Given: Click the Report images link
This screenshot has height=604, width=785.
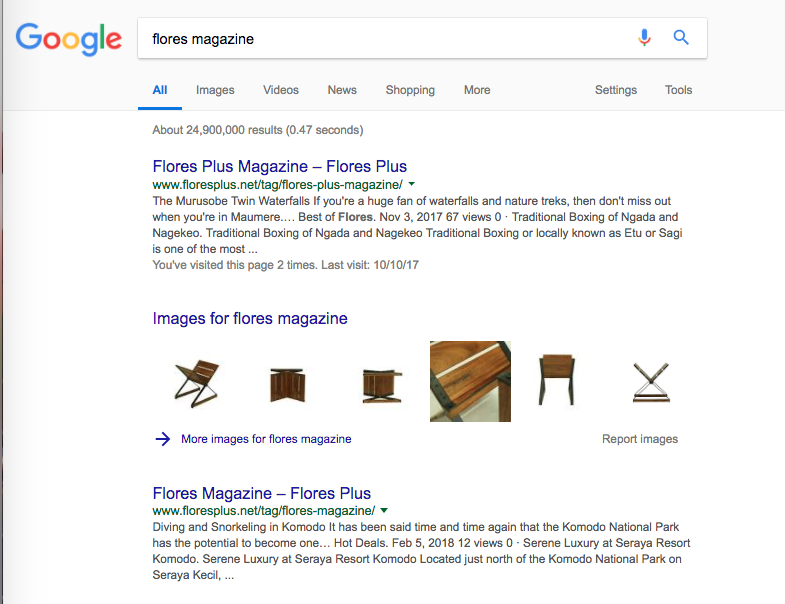Looking at the screenshot, I should pos(639,439).
